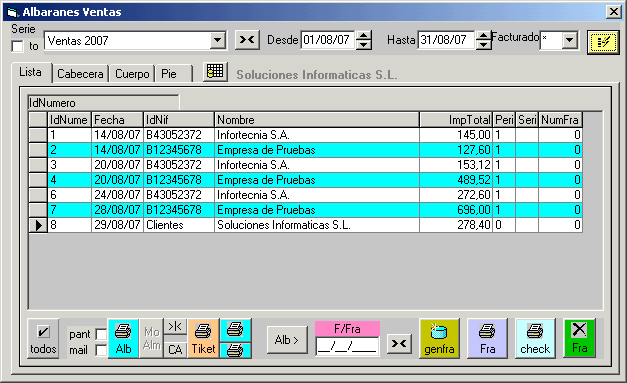Open the Facturado dropdown arrow

[569, 40]
